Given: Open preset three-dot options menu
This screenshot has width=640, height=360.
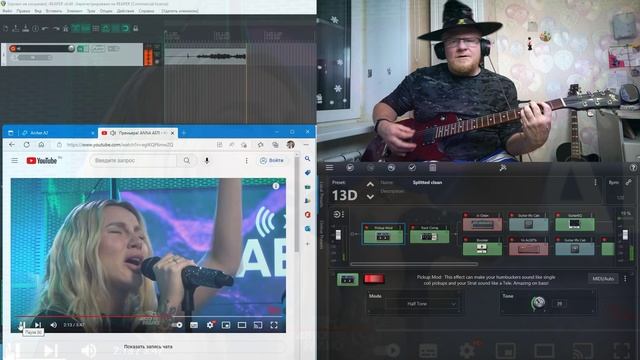Looking at the screenshot, I should tap(596, 182).
